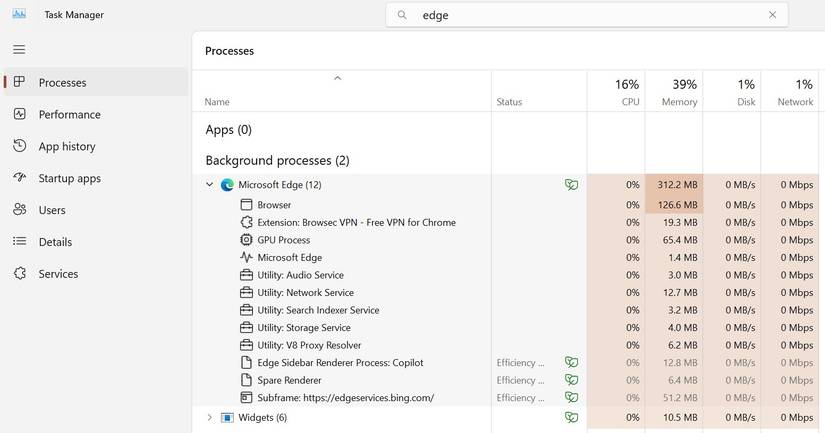Click the efficiency mode leaf for Microsoft Edge
The image size is (825, 433).
[571, 185]
